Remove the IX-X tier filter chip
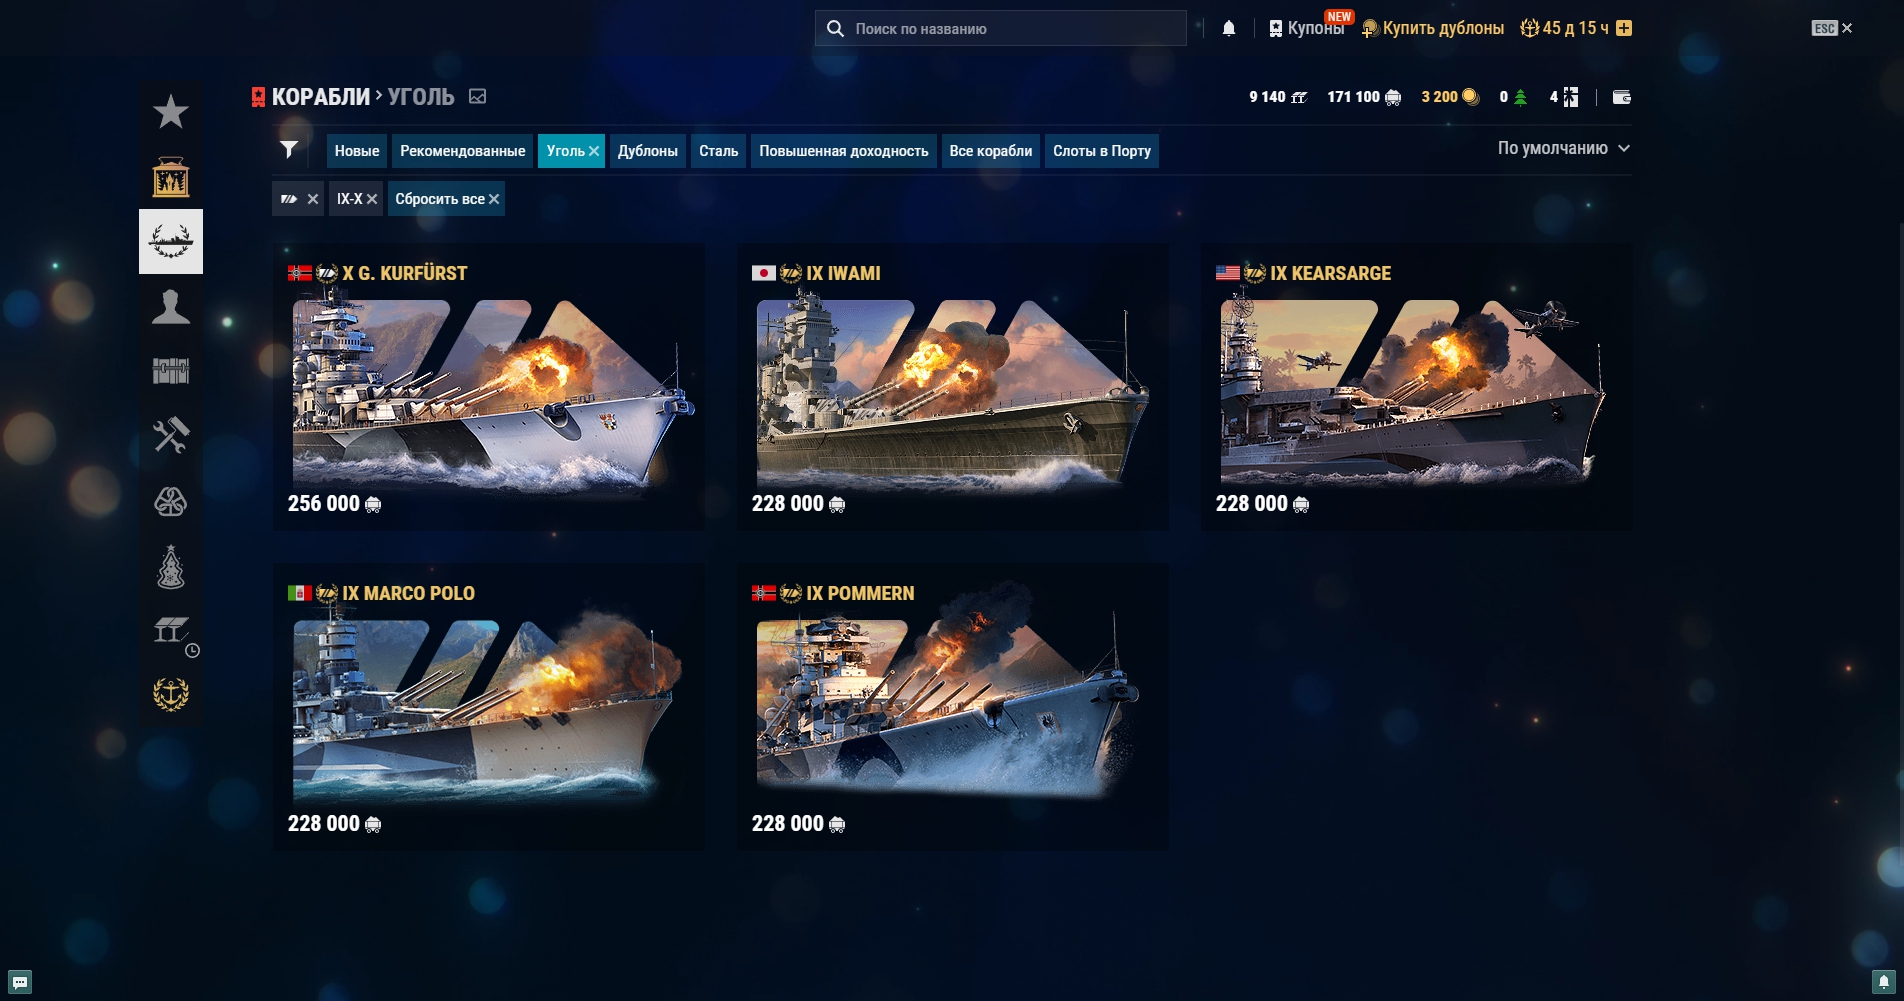The width and height of the screenshot is (1904, 1001). click(372, 199)
